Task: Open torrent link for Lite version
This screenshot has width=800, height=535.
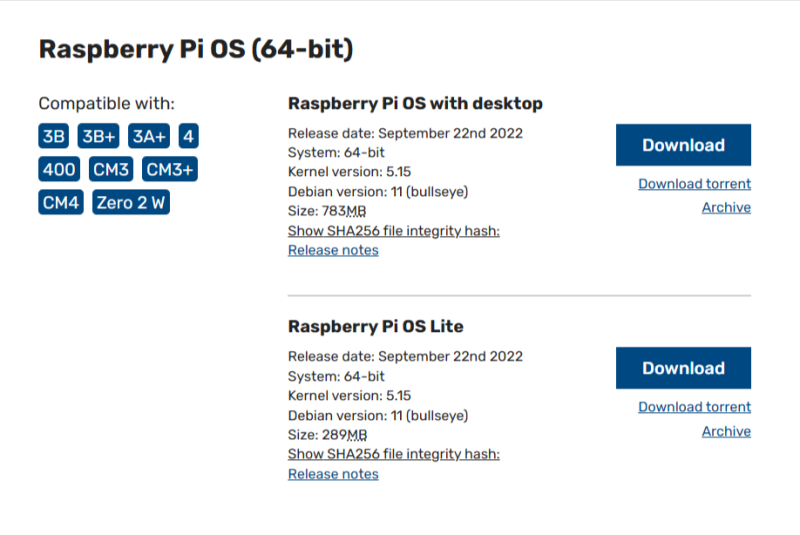Action: pyautogui.click(x=694, y=407)
